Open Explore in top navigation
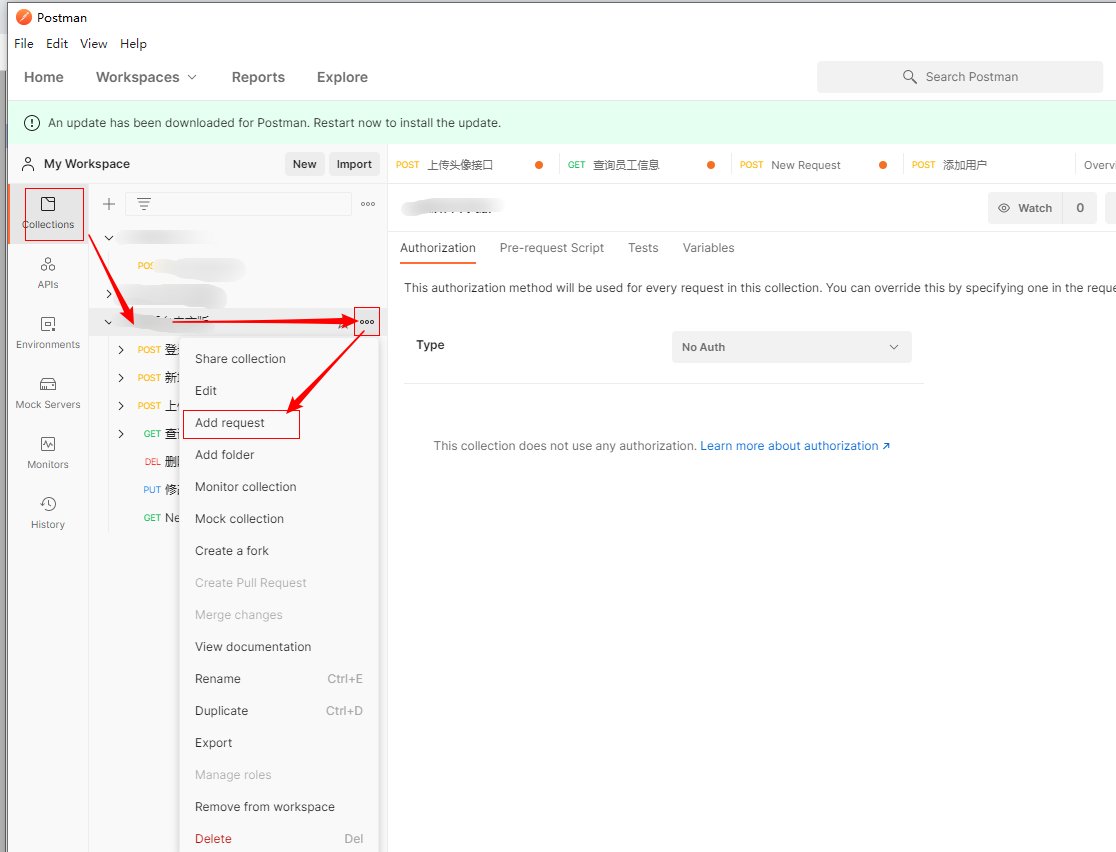Viewport: 1116px width, 852px height. 342,77
